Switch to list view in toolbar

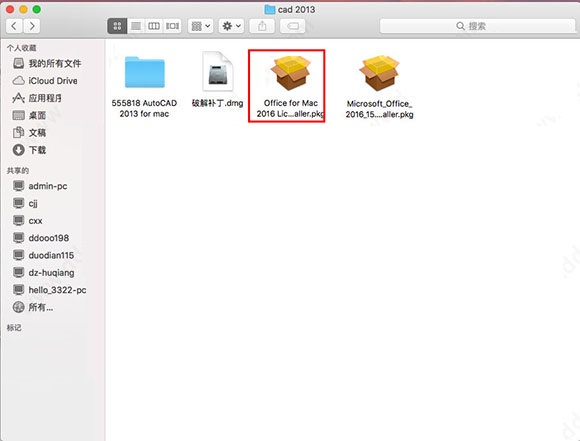[136, 26]
